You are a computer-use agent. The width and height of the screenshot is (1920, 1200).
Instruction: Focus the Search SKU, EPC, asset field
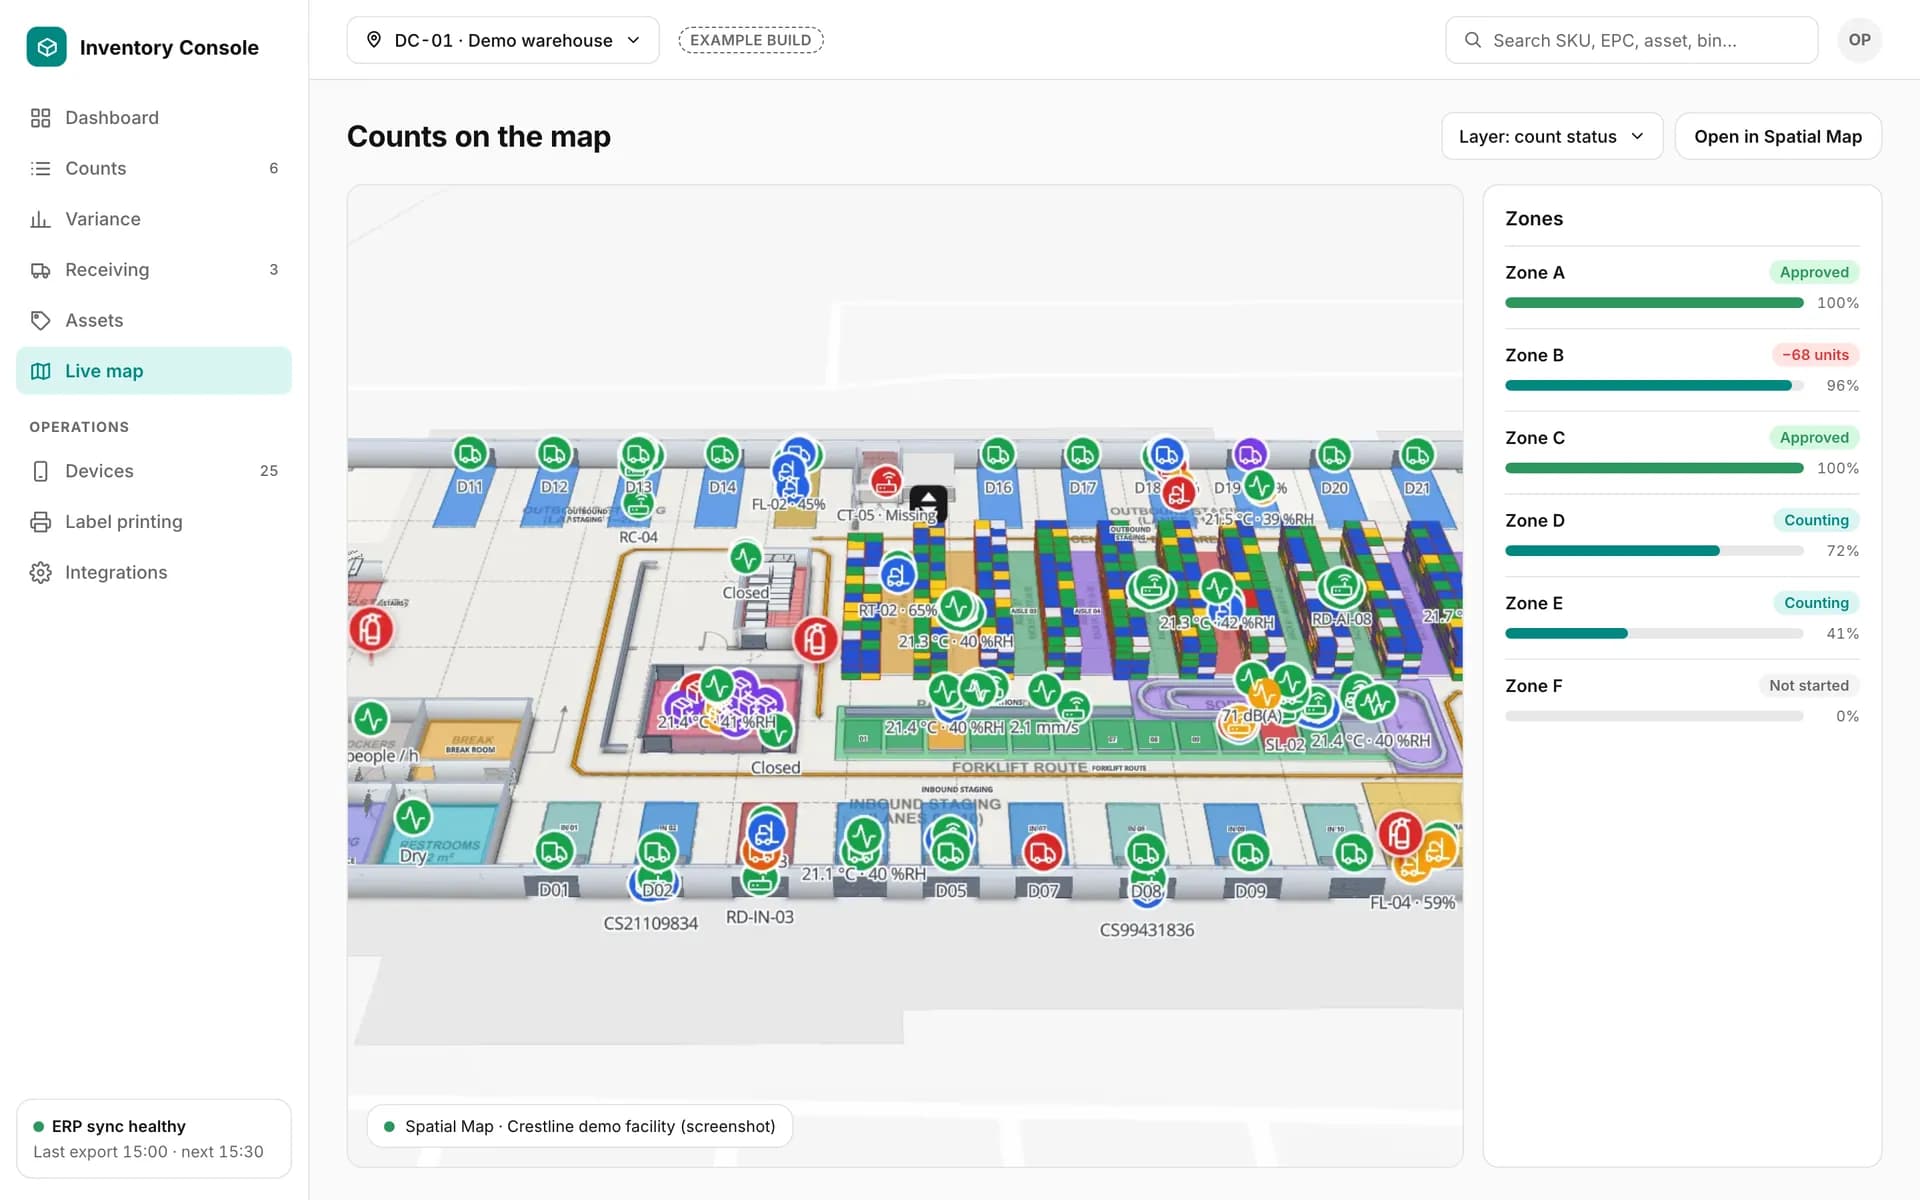(x=1631, y=40)
